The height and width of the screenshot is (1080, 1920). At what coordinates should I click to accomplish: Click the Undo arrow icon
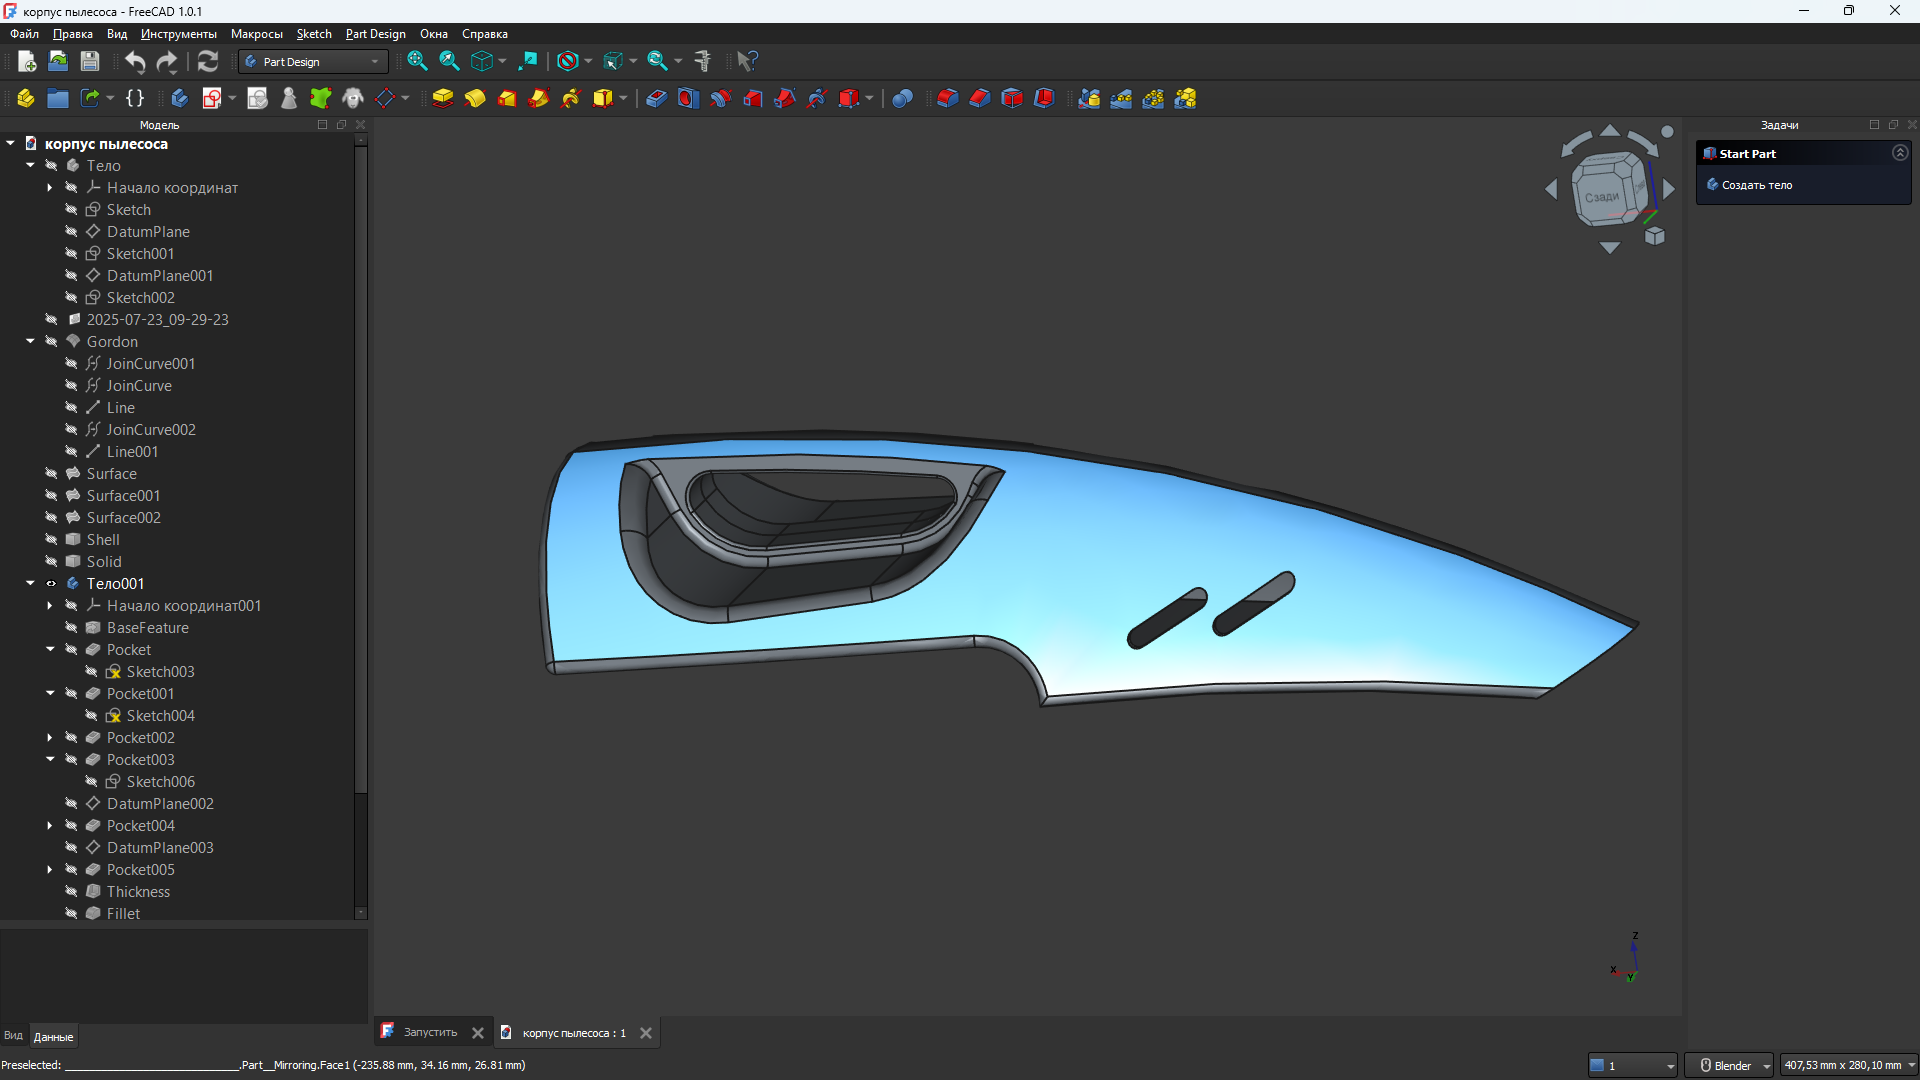tap(135, 62)
